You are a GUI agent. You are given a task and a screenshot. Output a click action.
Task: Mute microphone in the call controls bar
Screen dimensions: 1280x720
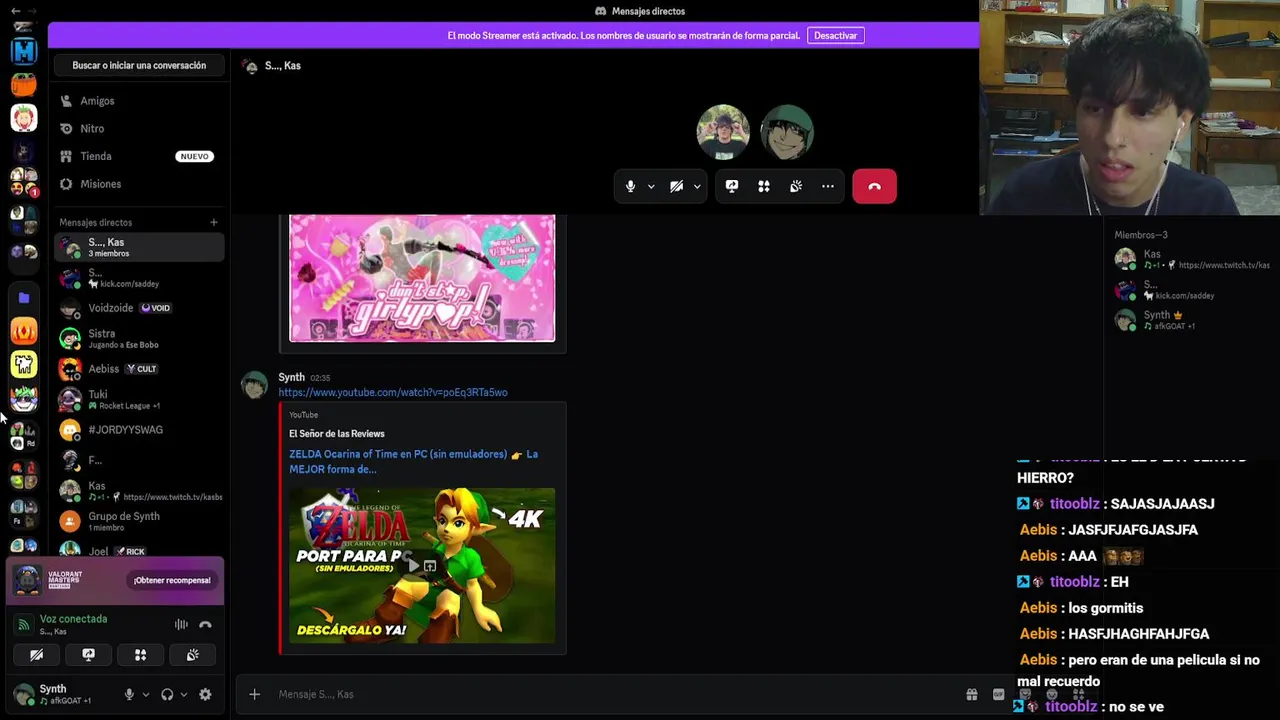pos(630,186)
